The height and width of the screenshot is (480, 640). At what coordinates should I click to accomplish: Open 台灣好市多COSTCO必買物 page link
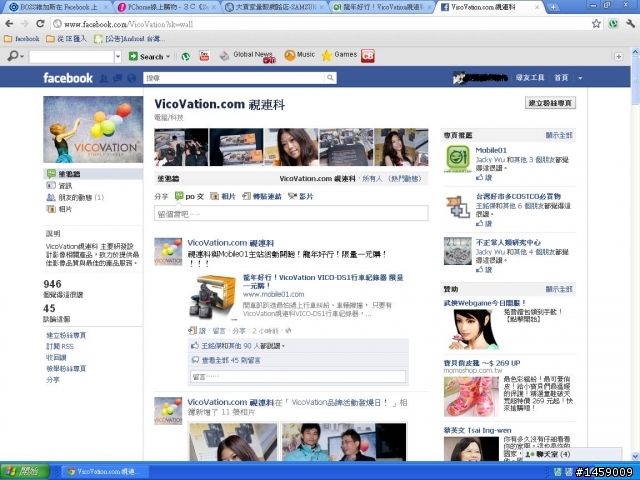(518, 196)
